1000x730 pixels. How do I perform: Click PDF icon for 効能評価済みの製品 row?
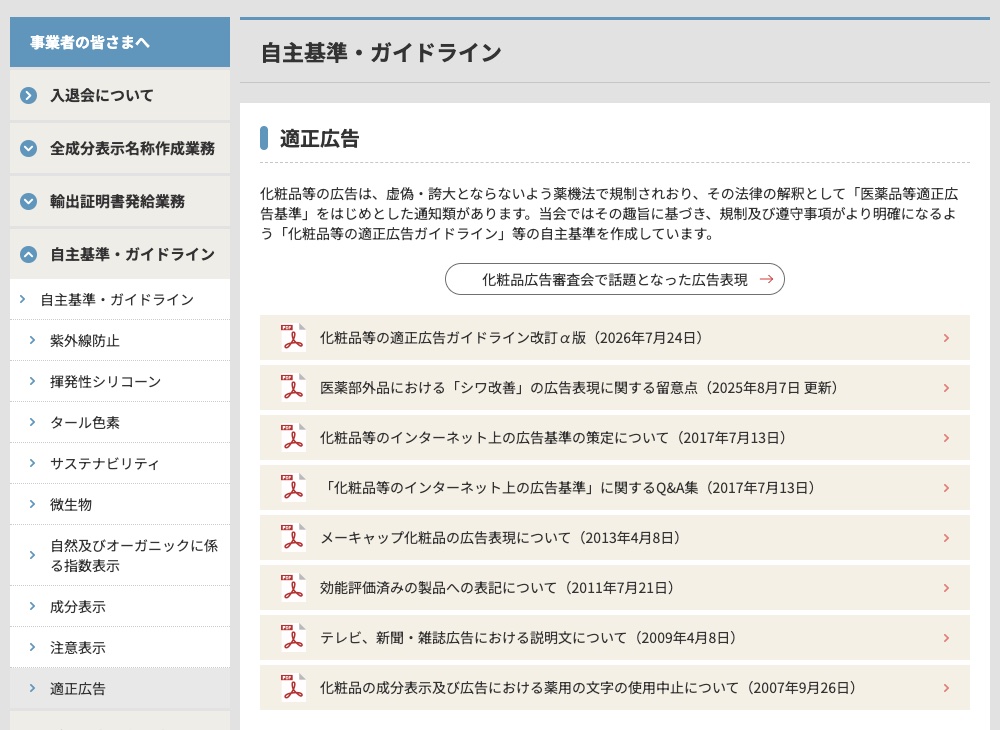293,588
